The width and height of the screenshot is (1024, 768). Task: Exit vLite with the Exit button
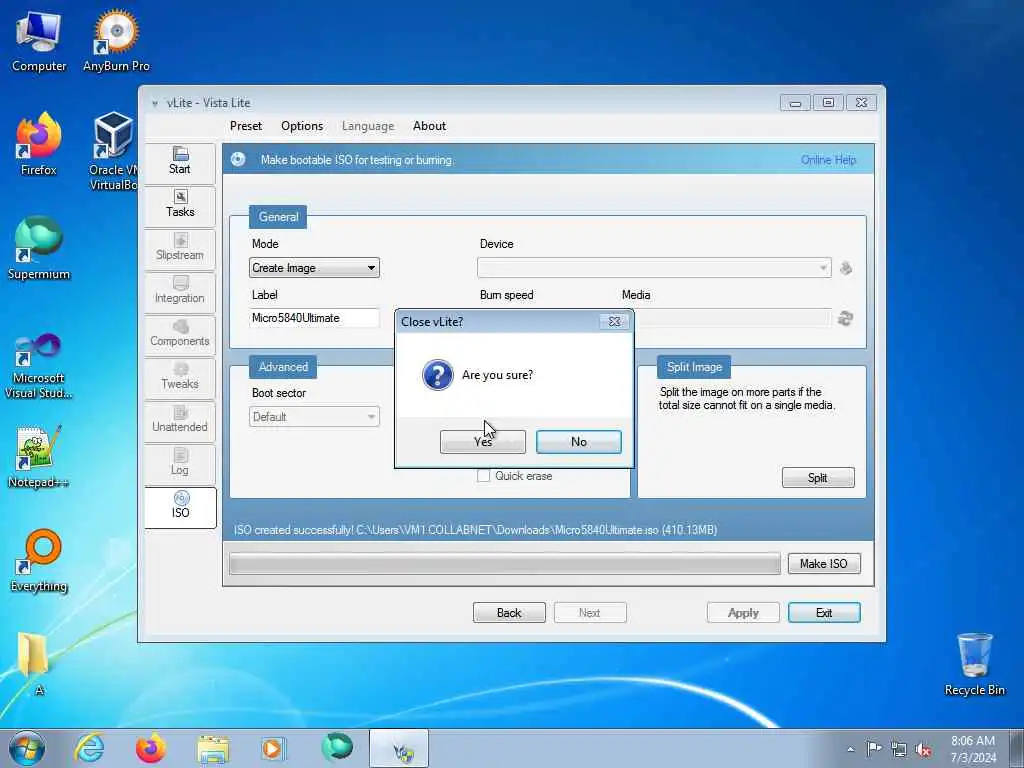[x=824, y=613]
